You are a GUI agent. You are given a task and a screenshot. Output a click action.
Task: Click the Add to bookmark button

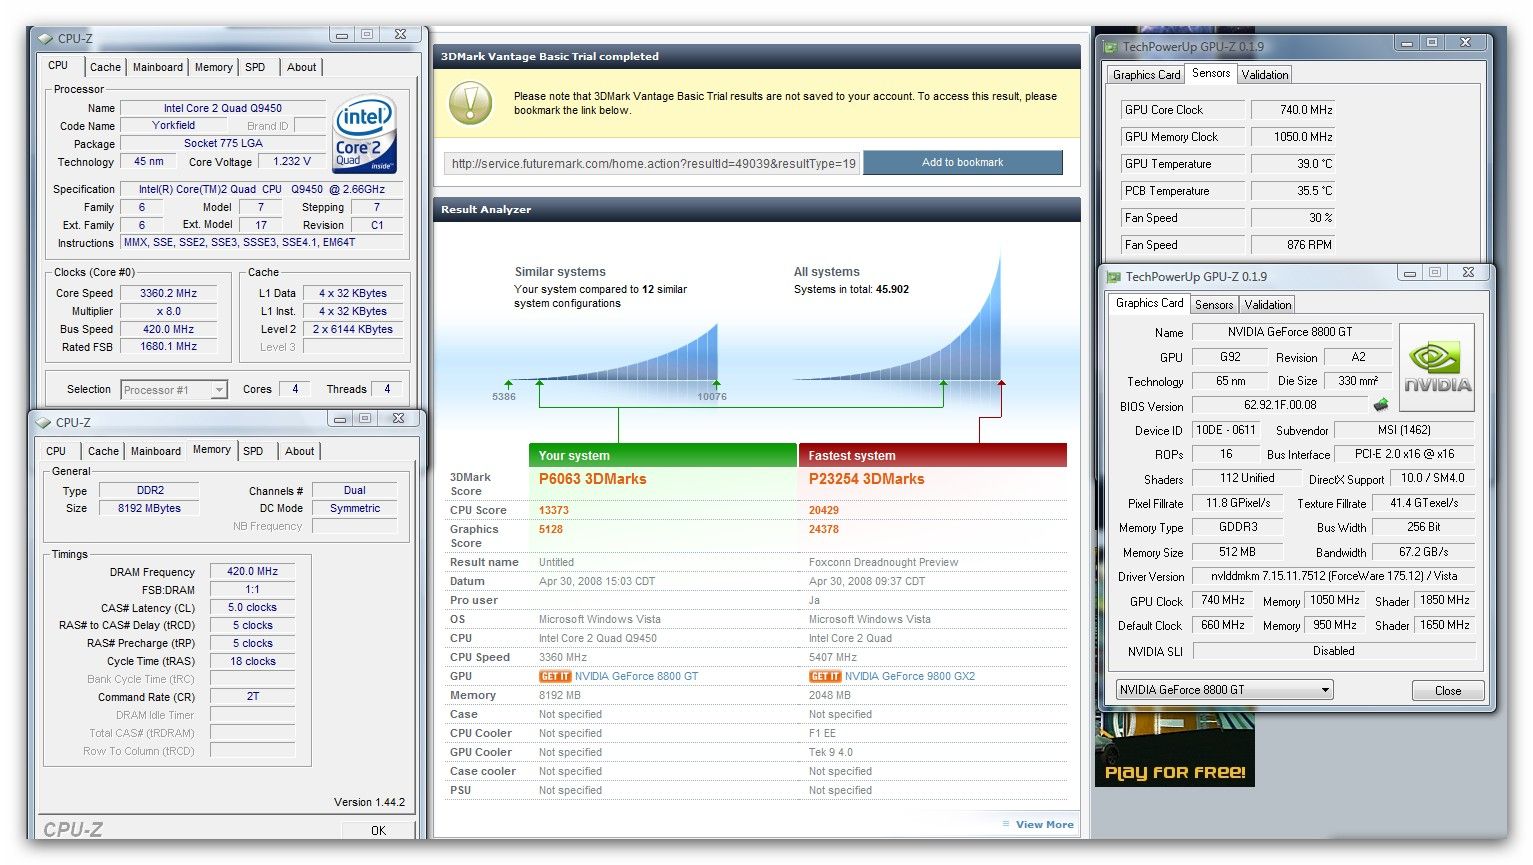962,162
